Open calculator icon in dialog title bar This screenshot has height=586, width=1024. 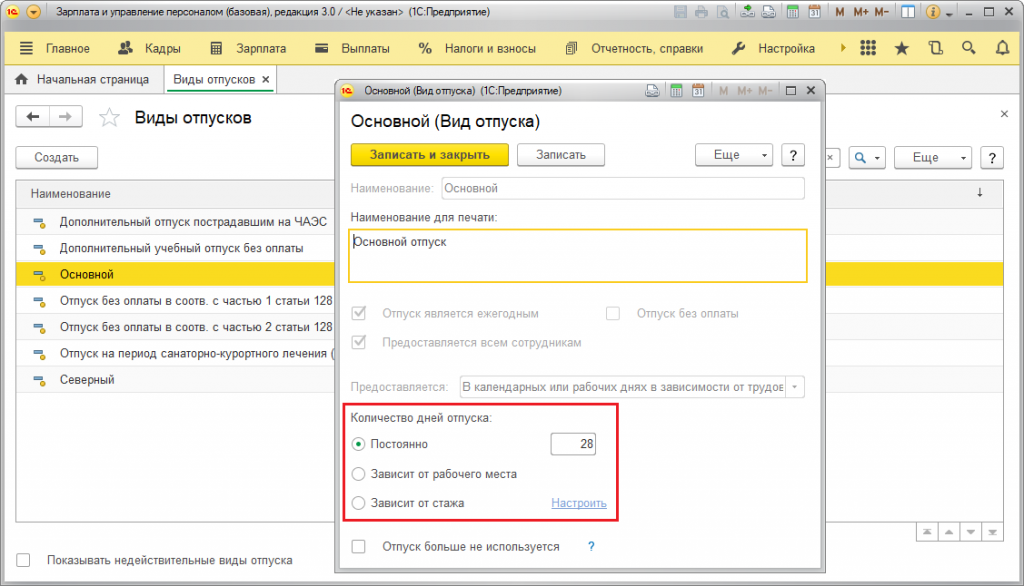676,91
